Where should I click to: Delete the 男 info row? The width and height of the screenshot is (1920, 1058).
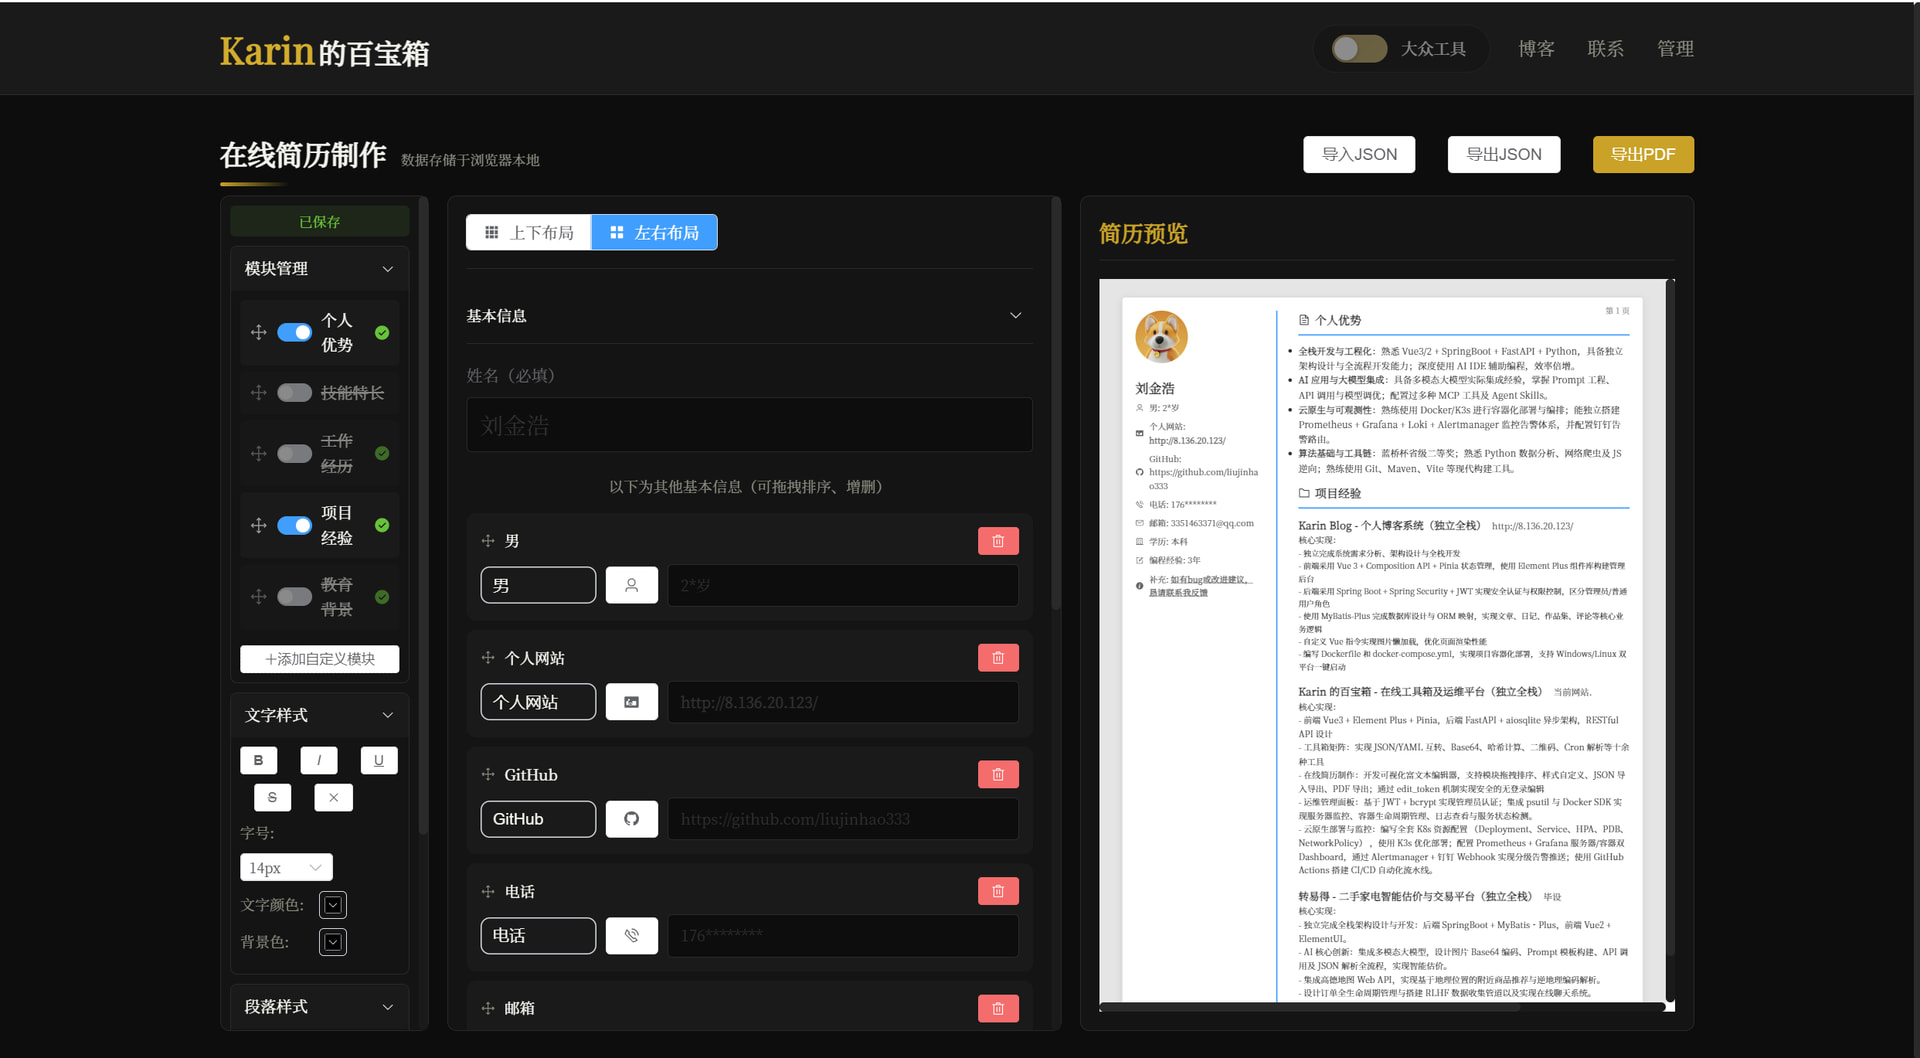(997, 541)
